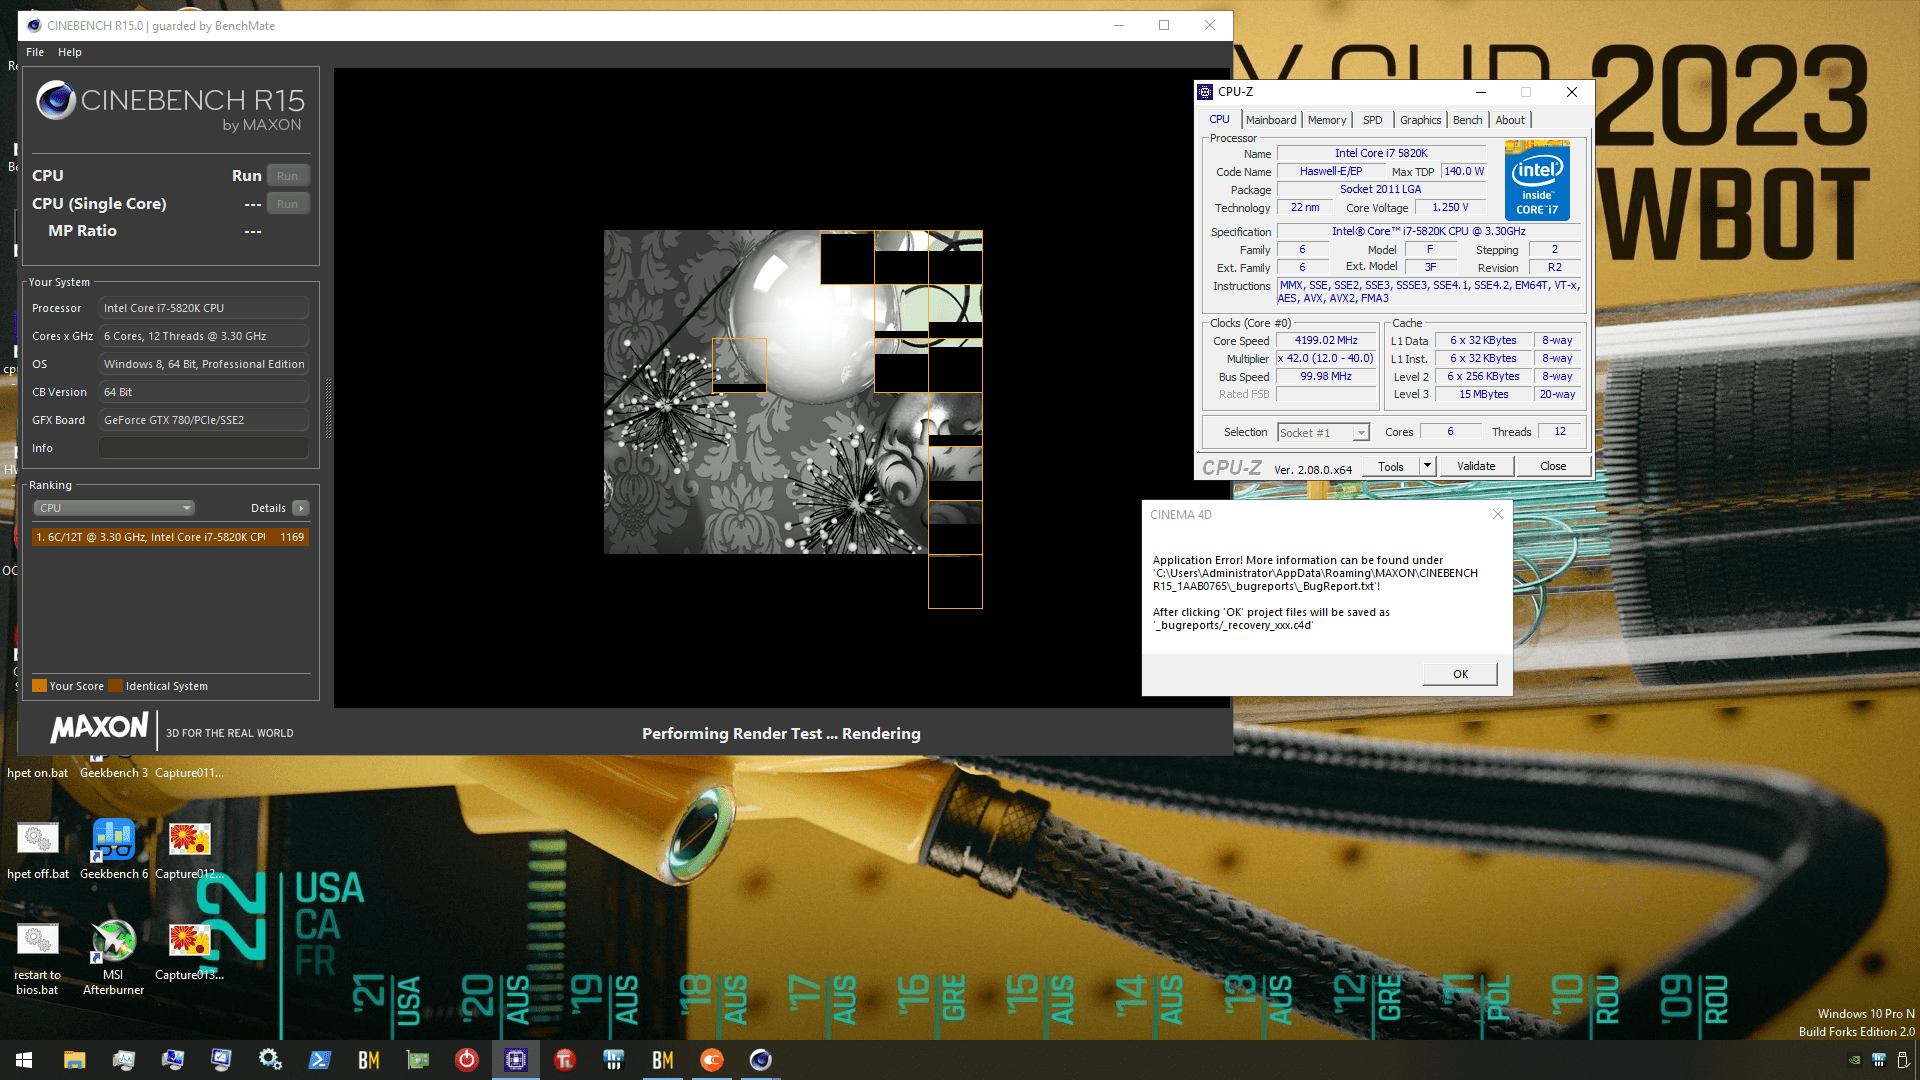
Task: Click Run button for the CPU test
Action: tap(288, 176)
